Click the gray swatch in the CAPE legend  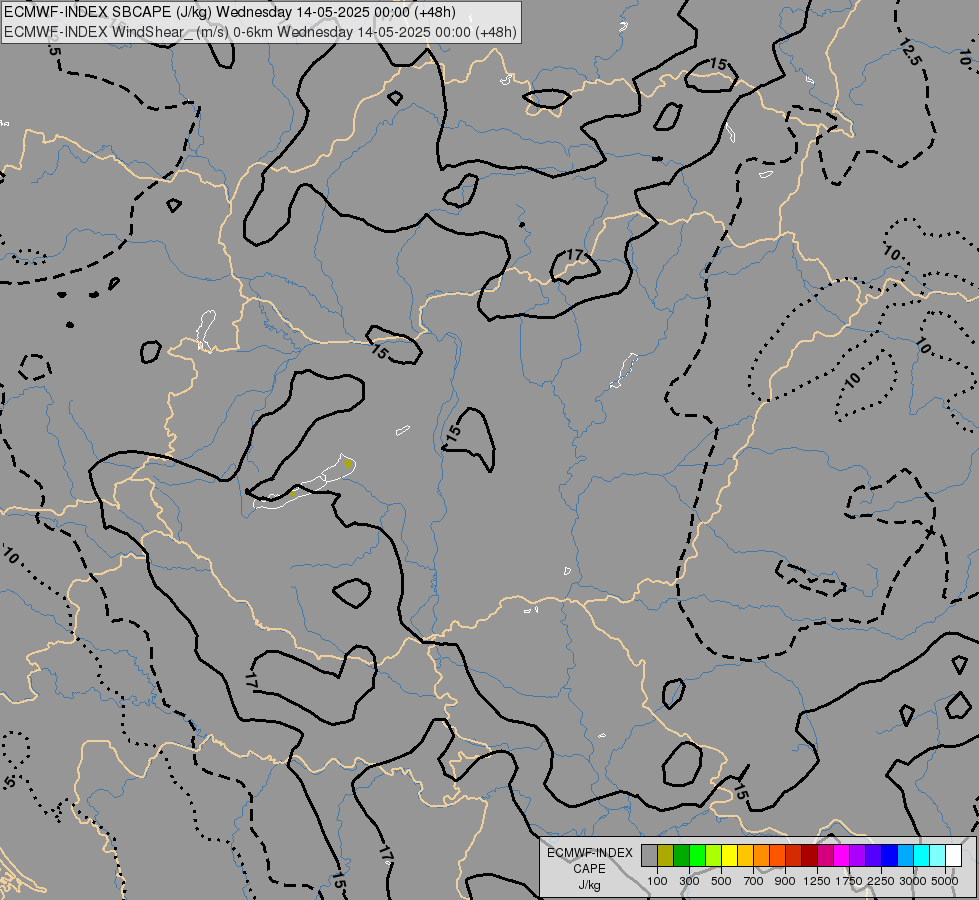[649, 856]
